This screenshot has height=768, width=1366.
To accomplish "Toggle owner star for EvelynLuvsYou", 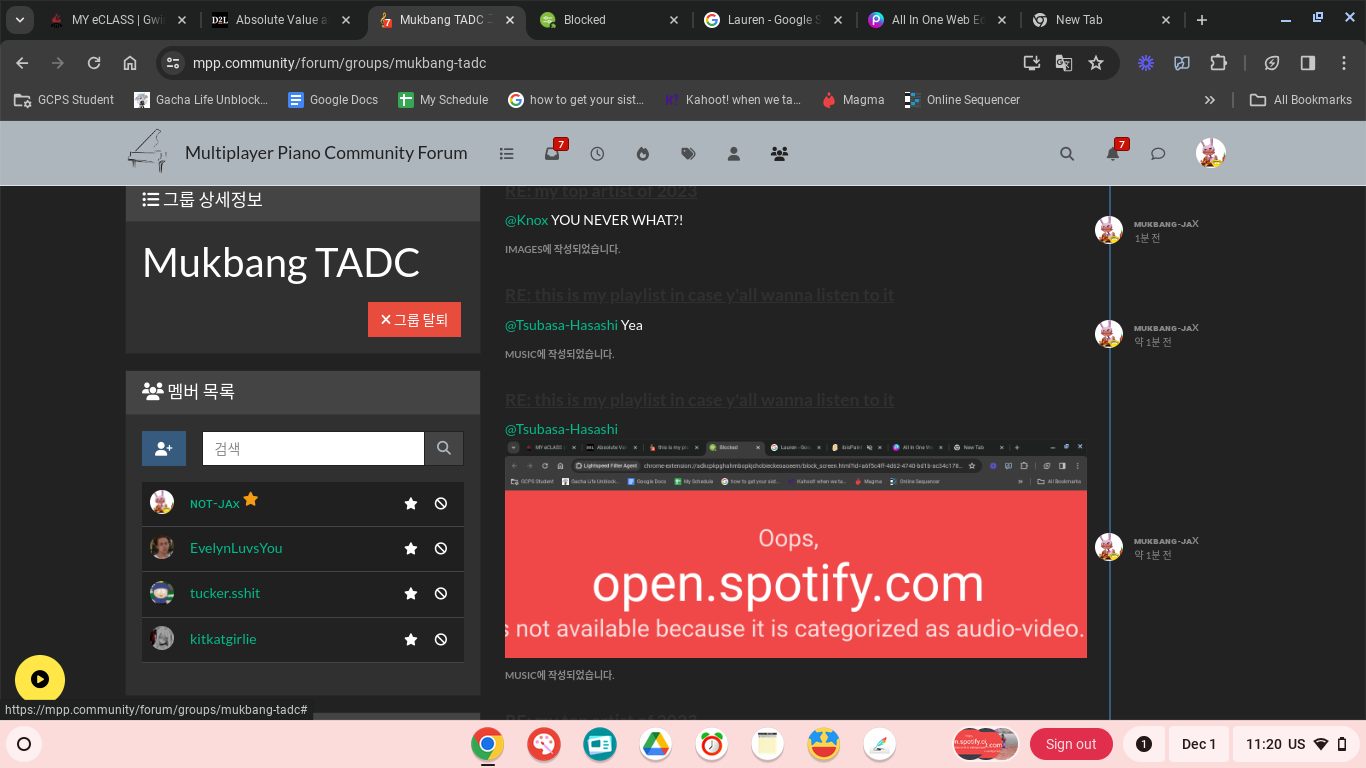I will [x=411, y=549].
